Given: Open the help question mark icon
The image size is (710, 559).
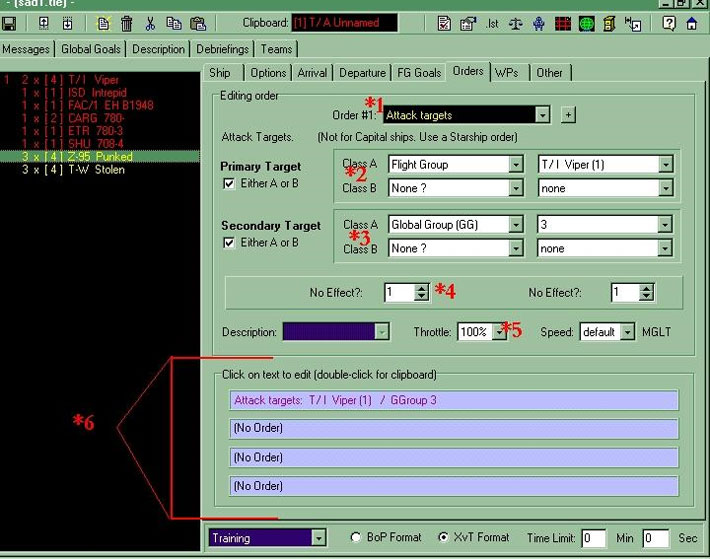Looking at the screenshot, I should (x=669, y=23).
